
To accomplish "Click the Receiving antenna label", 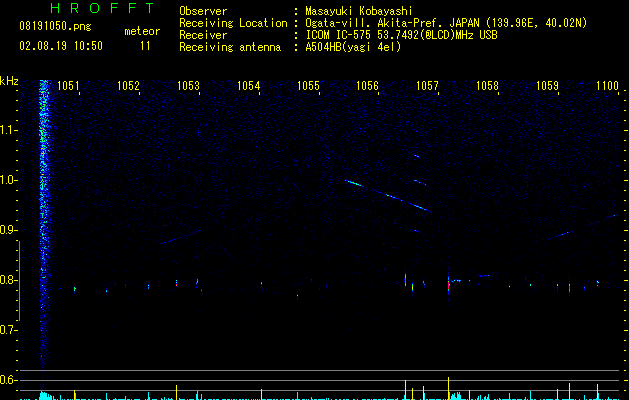I will coord(230,47).
